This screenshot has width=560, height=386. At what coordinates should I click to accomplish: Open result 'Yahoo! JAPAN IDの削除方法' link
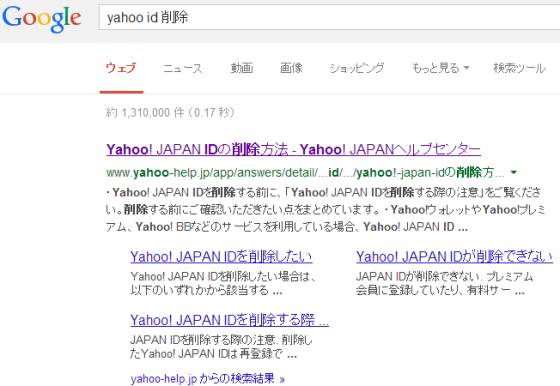[x=294, y=149]
